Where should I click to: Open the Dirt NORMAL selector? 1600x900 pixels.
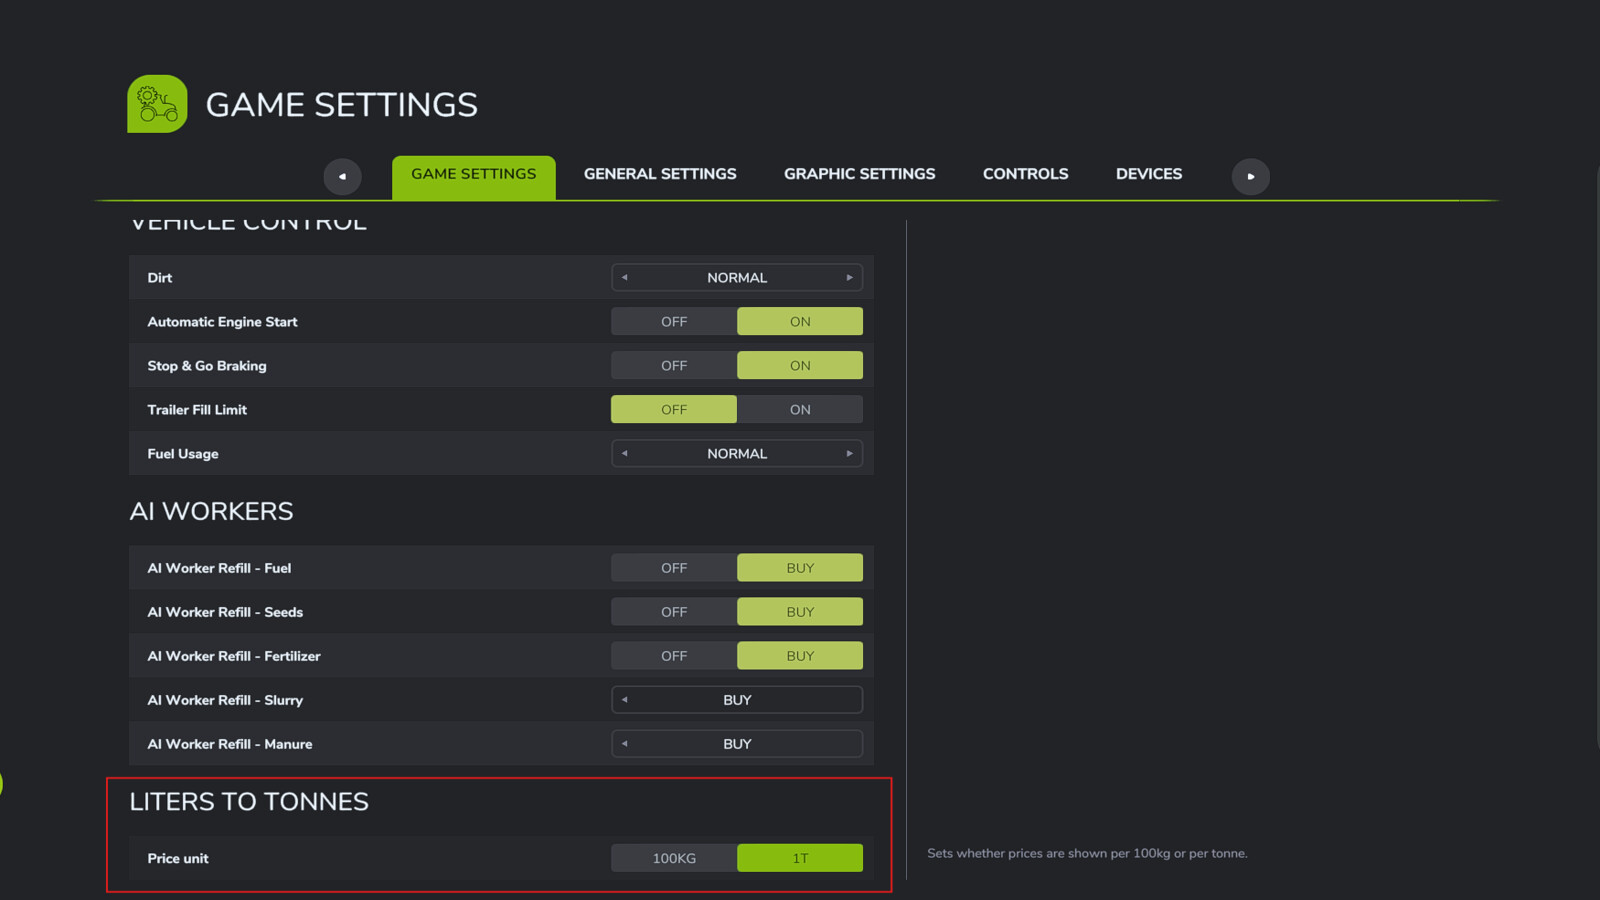737,278
